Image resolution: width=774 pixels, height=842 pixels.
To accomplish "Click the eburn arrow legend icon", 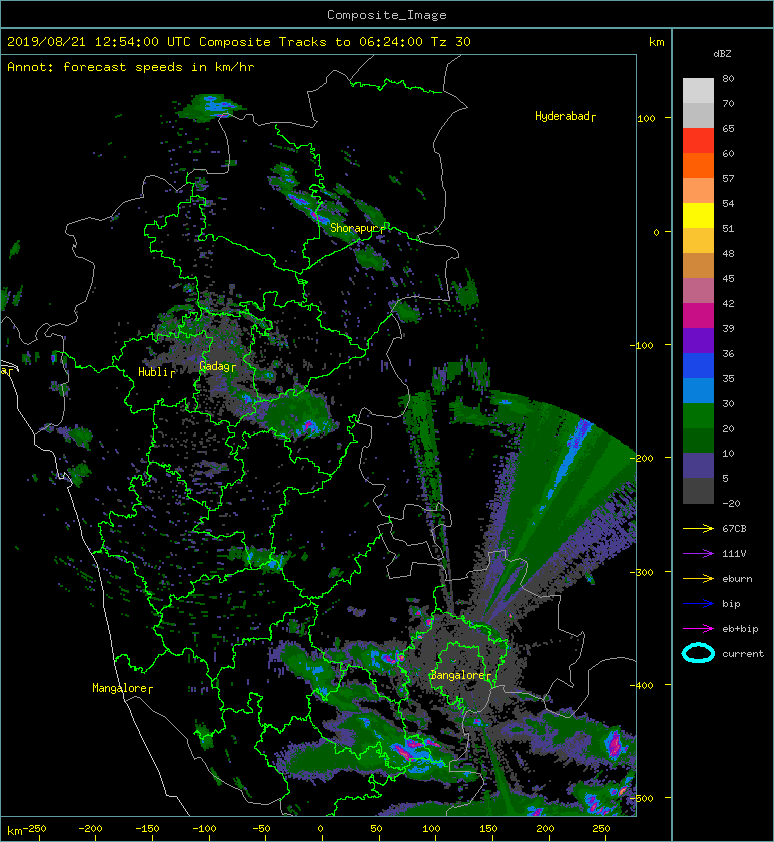I will (698, 579).
